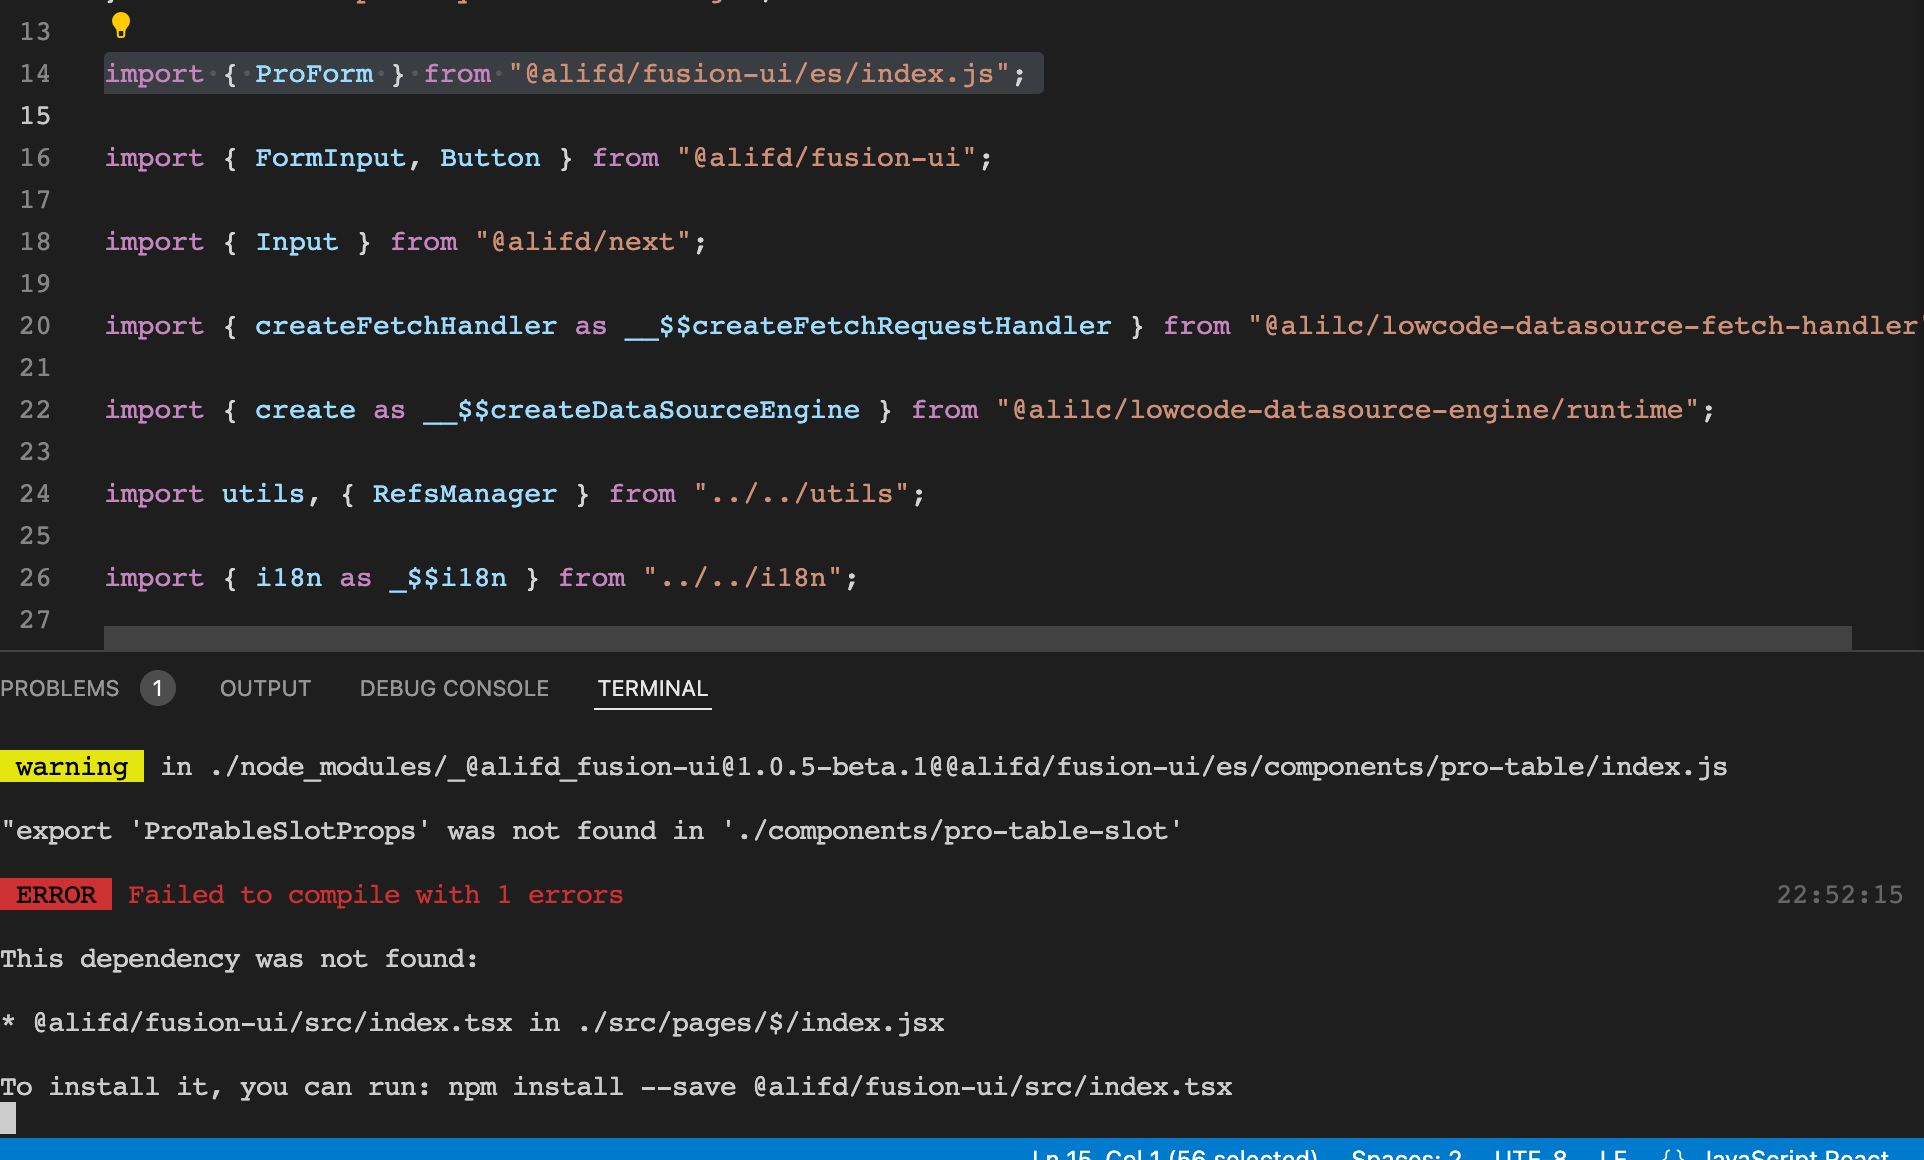The height and width of the screenshot is (1160, 1924).
Task: Click __$$createFetchRequestHandler alias on line 20
Action: tap(868, 326)
